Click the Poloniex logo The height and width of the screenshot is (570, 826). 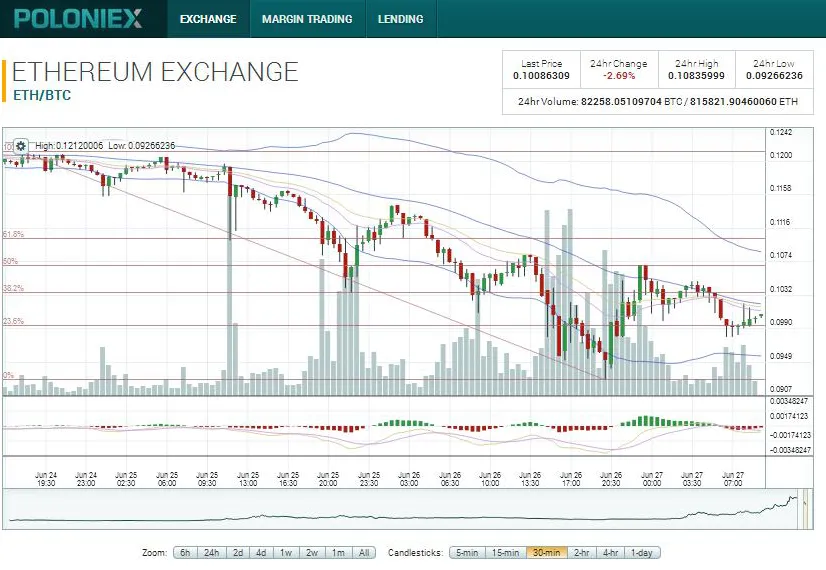(x=78, y=19)
